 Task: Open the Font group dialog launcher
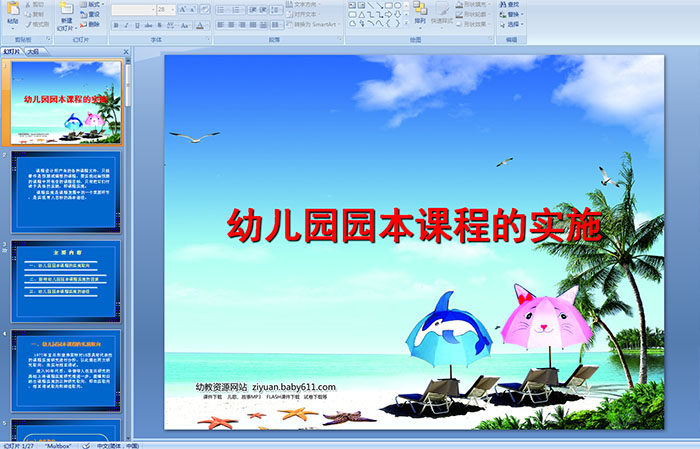pyautogui.click(x=208, y=40)
